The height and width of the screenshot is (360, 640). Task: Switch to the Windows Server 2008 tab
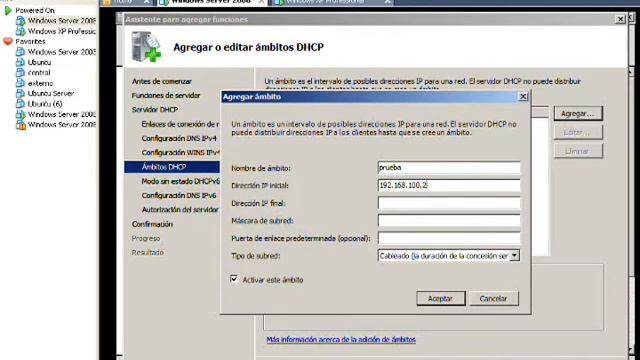tap(212, 2)
